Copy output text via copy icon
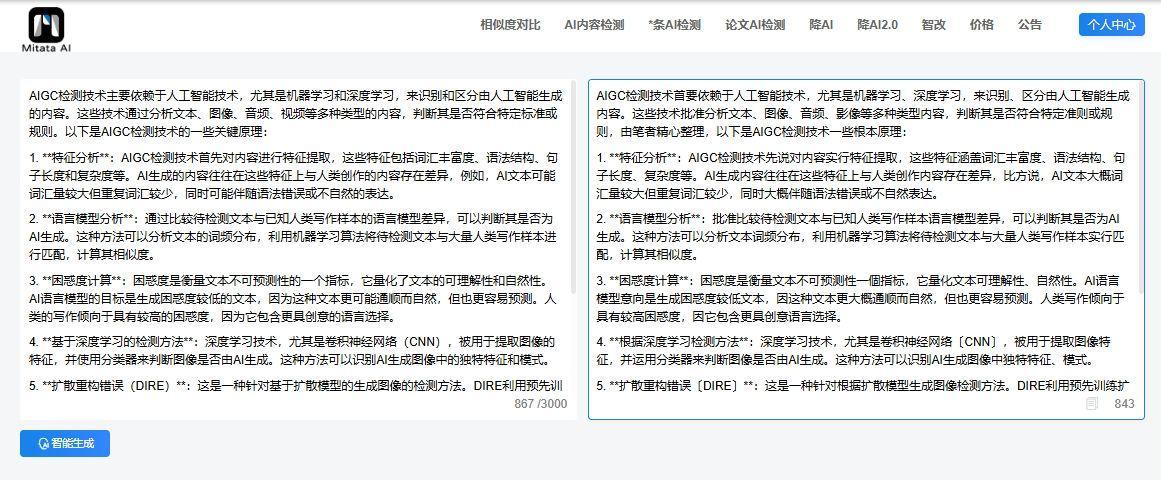The image size is (1161, 480). point(1091,404)
